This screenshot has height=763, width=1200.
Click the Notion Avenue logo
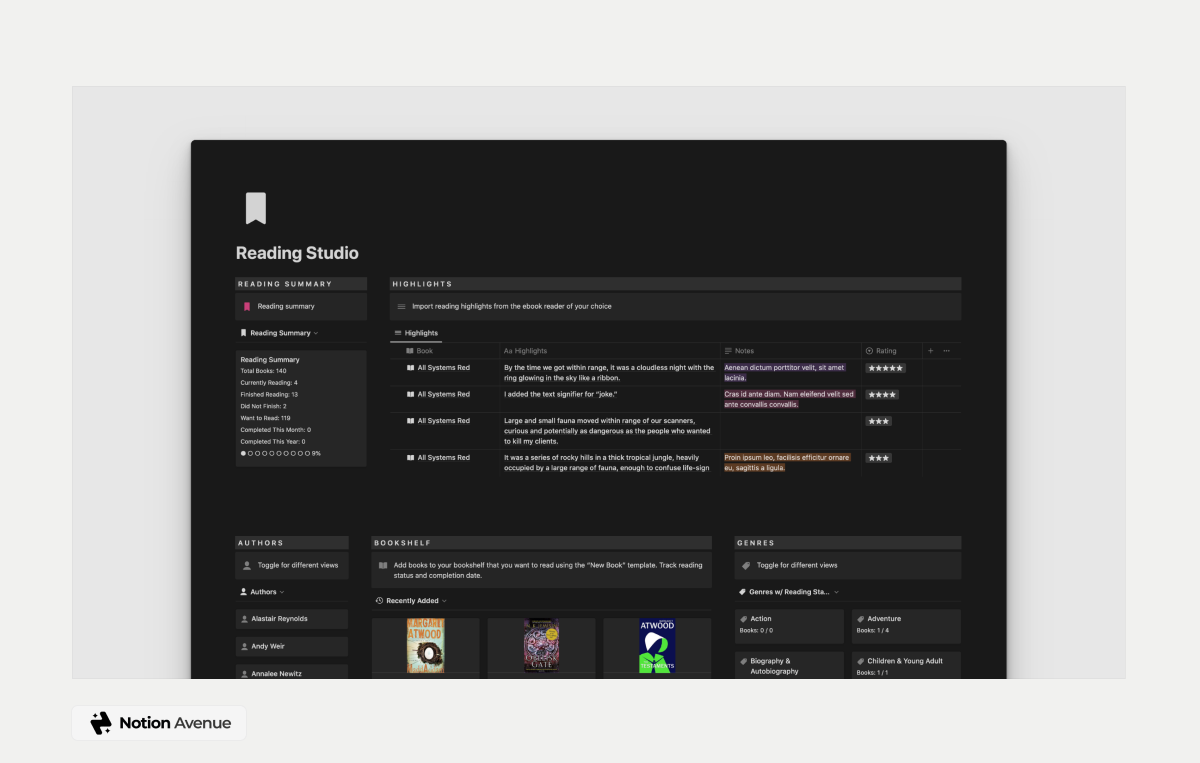[x=161, y=723]
